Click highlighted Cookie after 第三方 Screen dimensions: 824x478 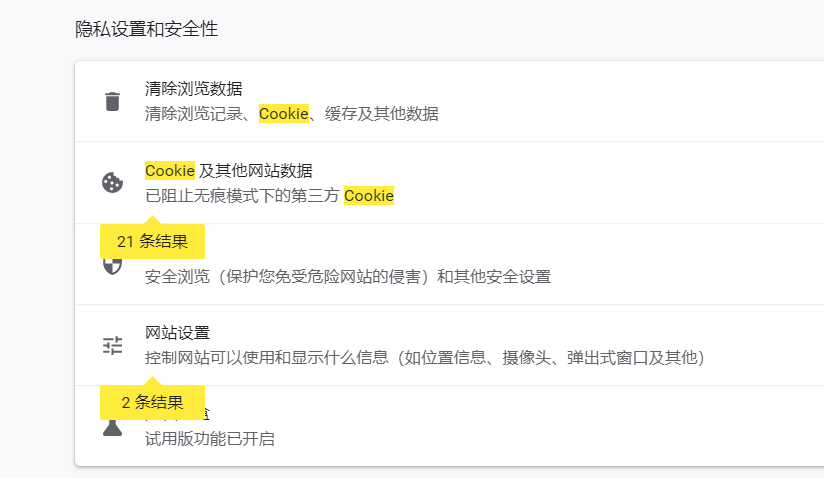coord(369,196)
